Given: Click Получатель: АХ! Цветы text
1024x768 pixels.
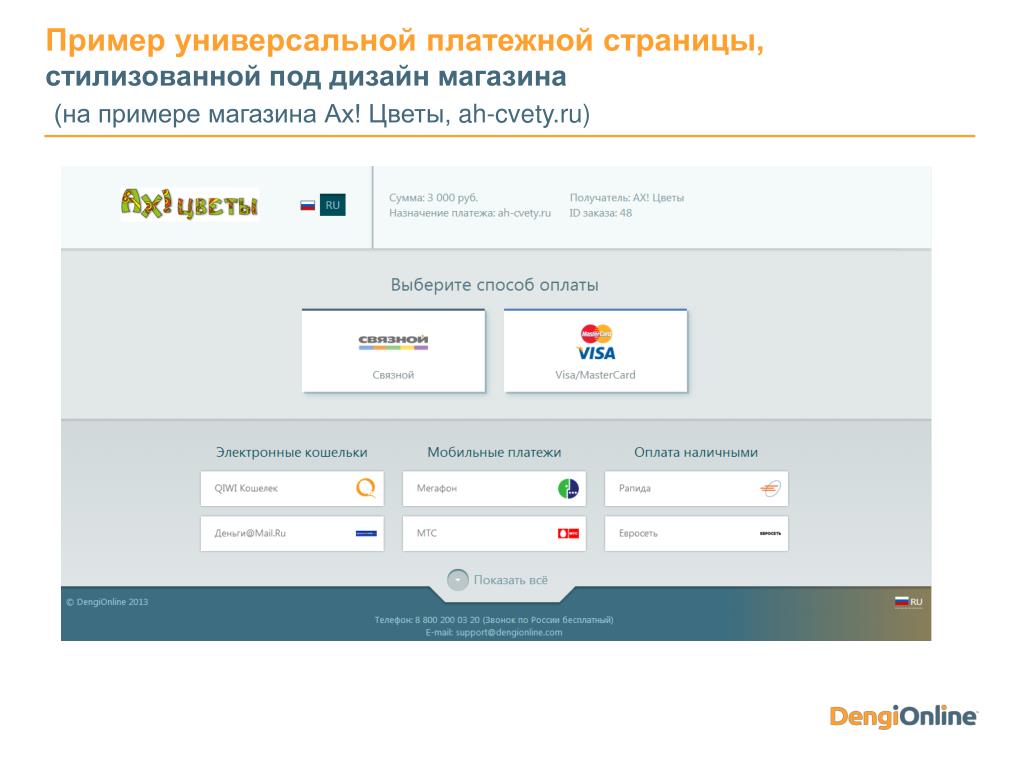Looking at the screenshot, I should click(627, 197).
